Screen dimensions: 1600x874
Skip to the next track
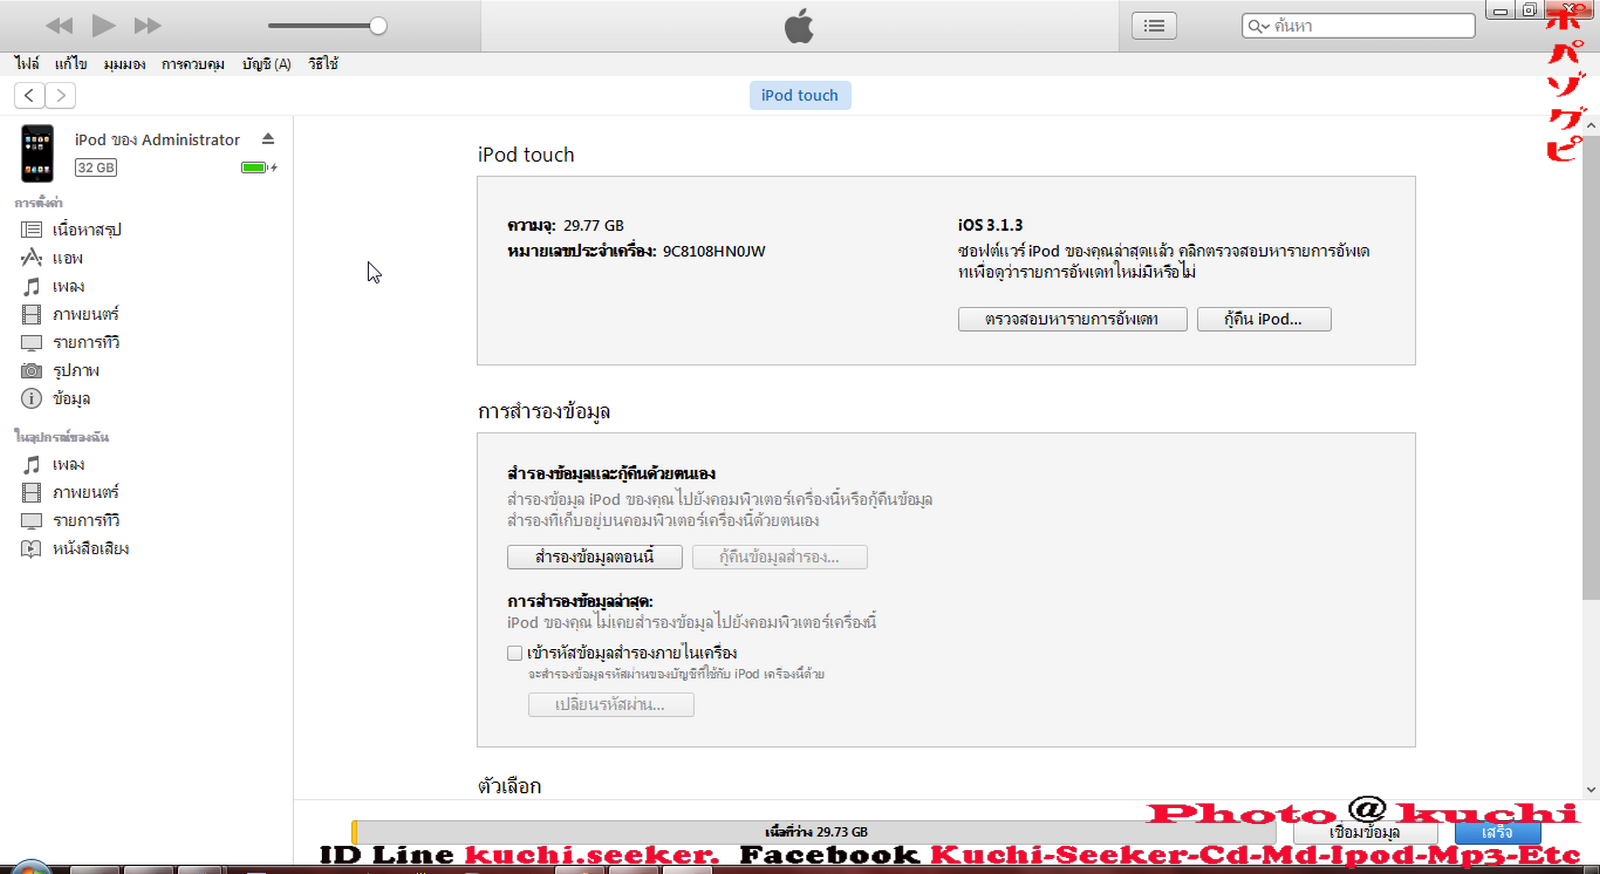pyautogui.click(x=147, y=26)
